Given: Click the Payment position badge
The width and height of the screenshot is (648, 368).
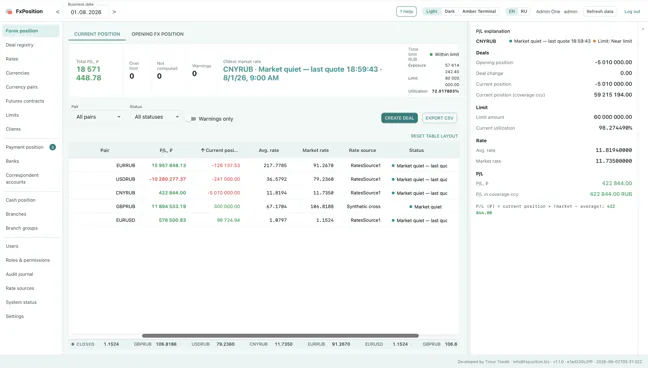Looking at the screenshot, I should [52, 147].
